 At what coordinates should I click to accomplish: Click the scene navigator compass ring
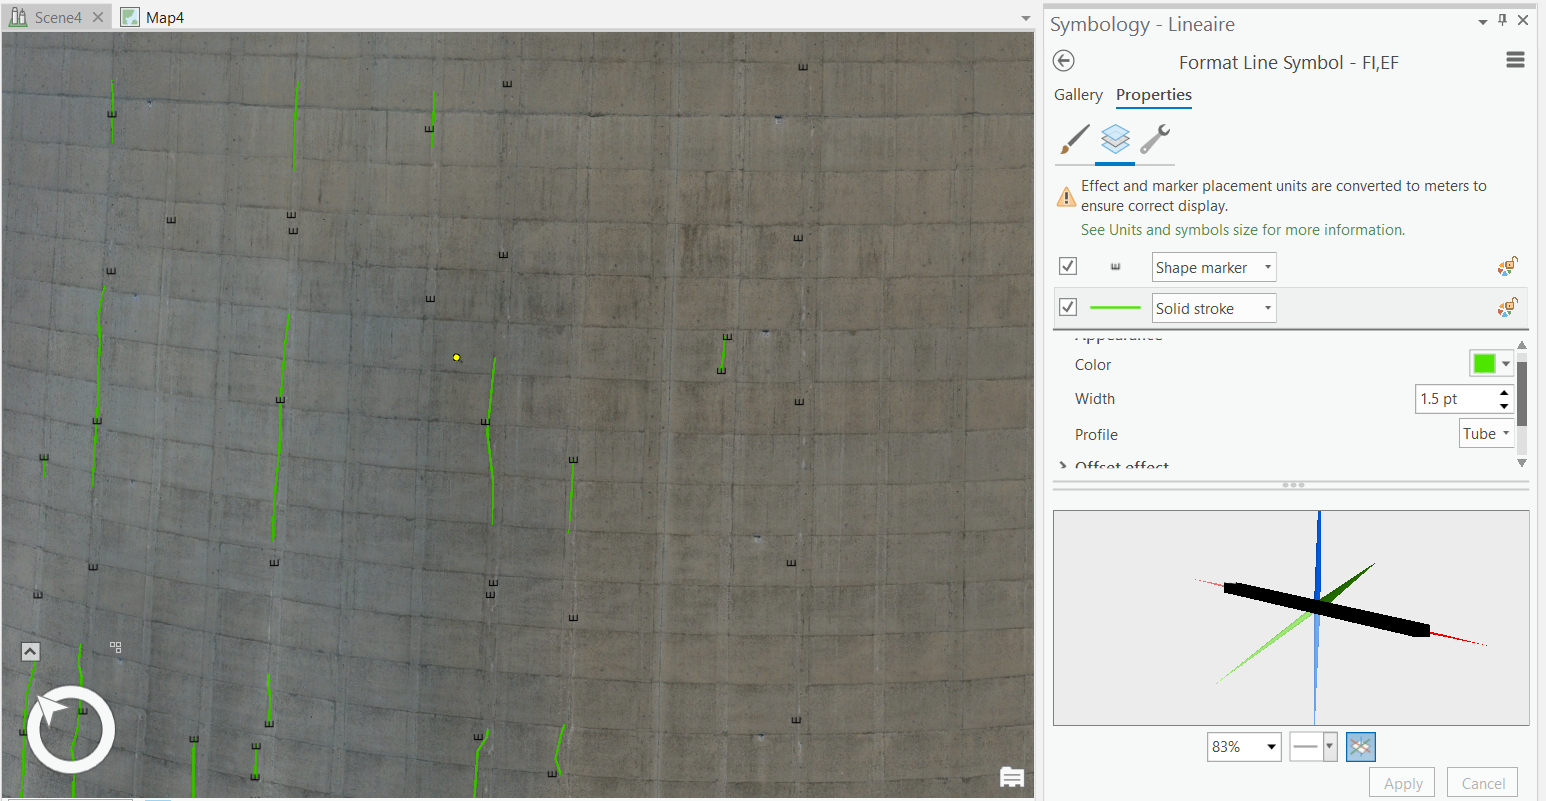click(71, 730)
